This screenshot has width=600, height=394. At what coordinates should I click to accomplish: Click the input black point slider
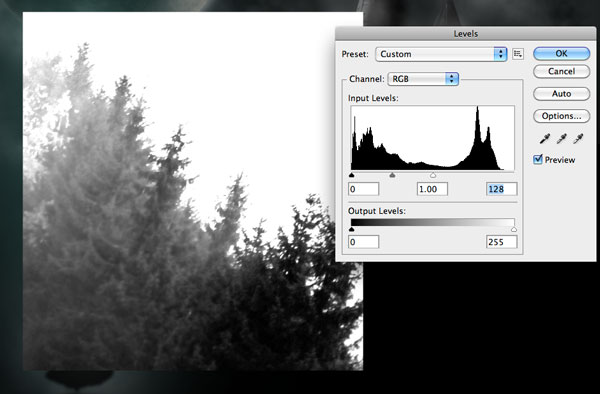[x=352, y=175]
